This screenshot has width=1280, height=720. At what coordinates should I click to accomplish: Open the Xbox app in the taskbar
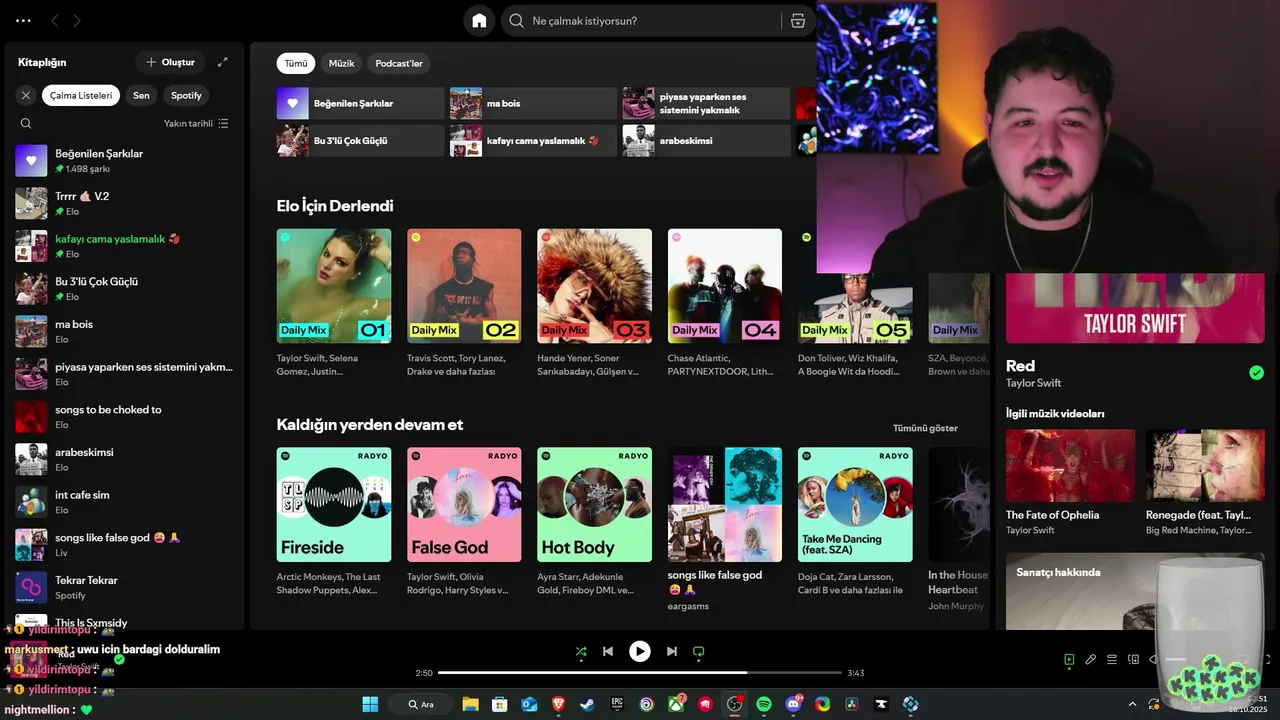tap(677, 704)
